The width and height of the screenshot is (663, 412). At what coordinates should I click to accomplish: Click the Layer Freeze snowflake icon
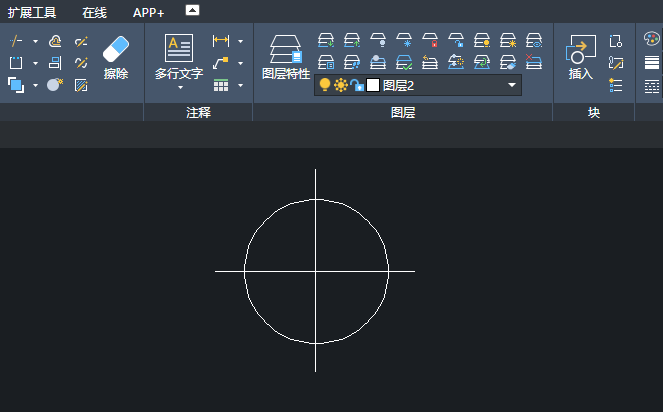404,40
